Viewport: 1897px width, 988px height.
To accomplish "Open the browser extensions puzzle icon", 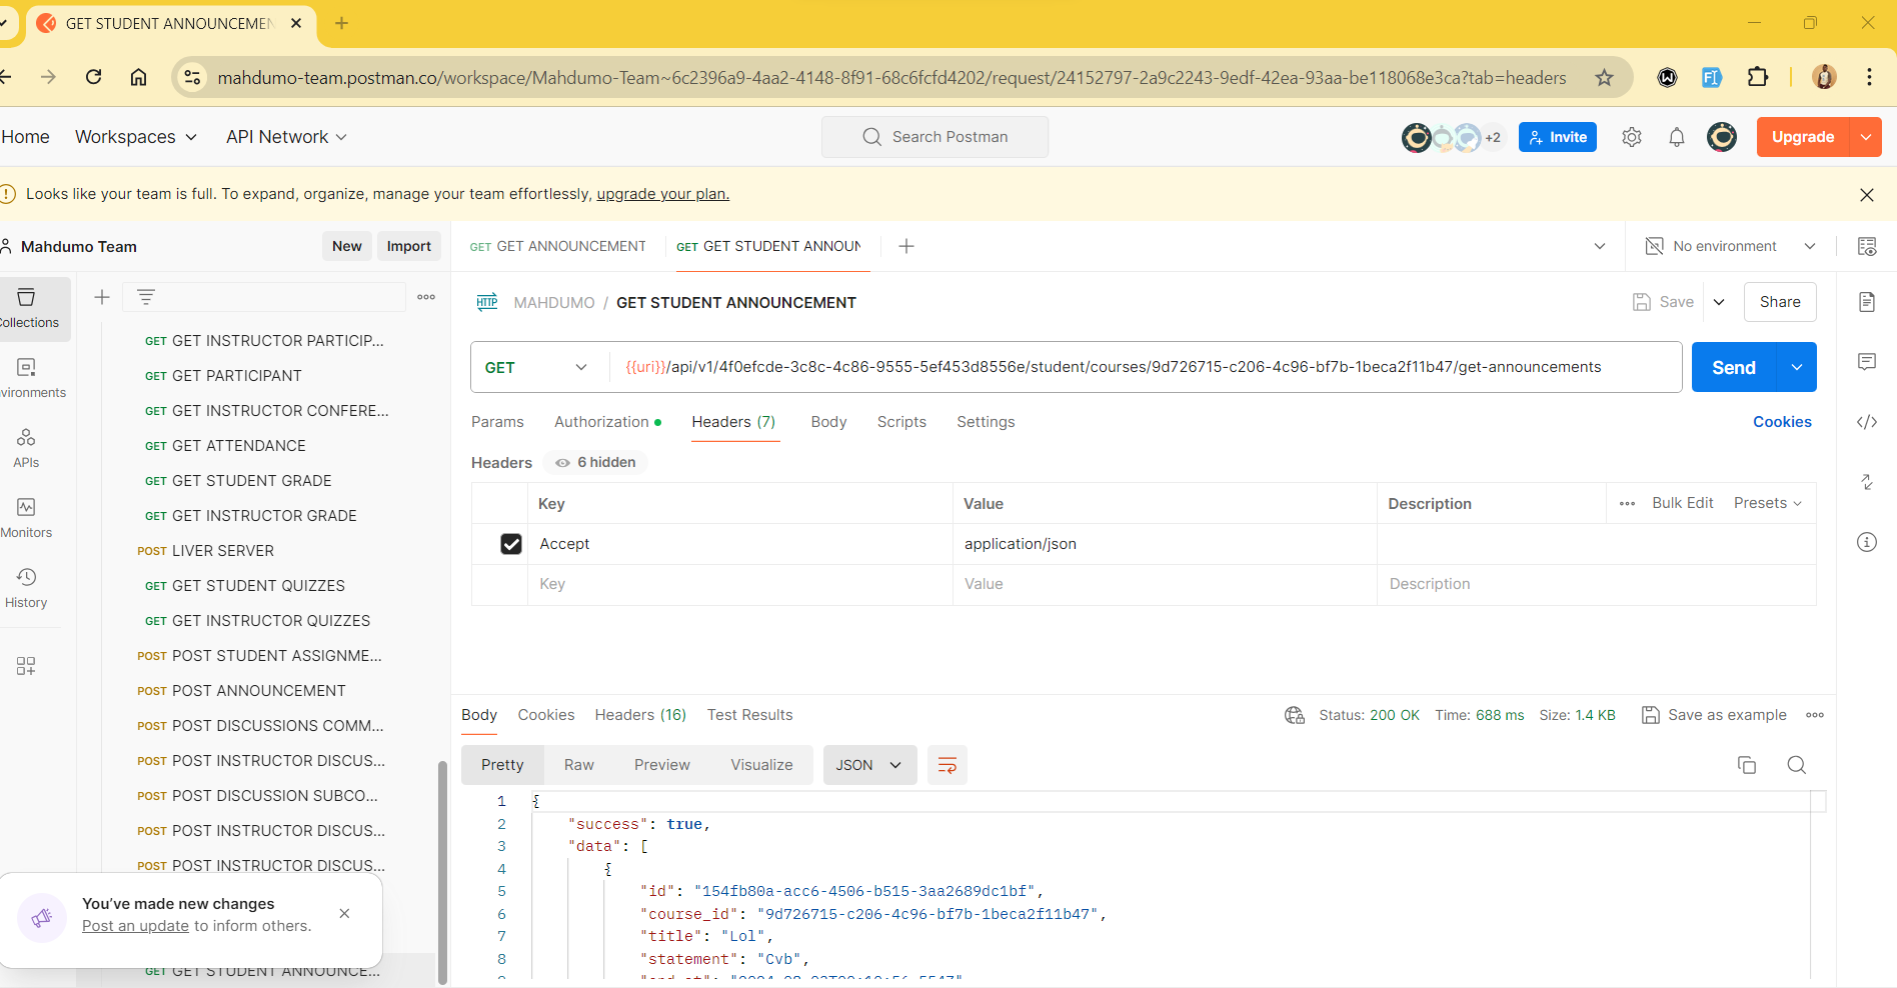I will coord(1758,77).
